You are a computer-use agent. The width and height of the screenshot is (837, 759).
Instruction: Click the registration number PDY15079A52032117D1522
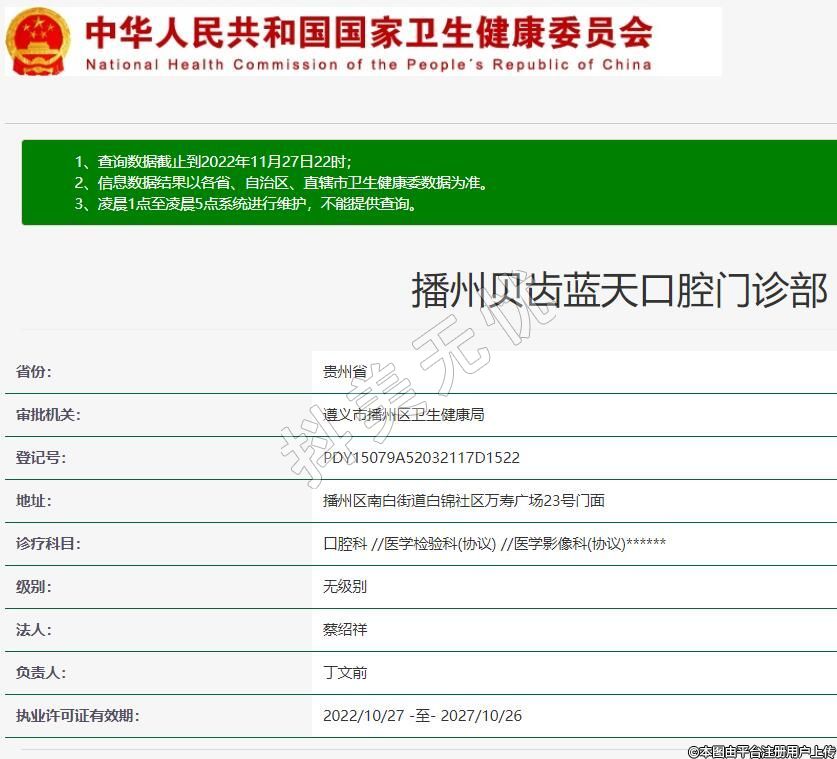[x=421, y=458]
